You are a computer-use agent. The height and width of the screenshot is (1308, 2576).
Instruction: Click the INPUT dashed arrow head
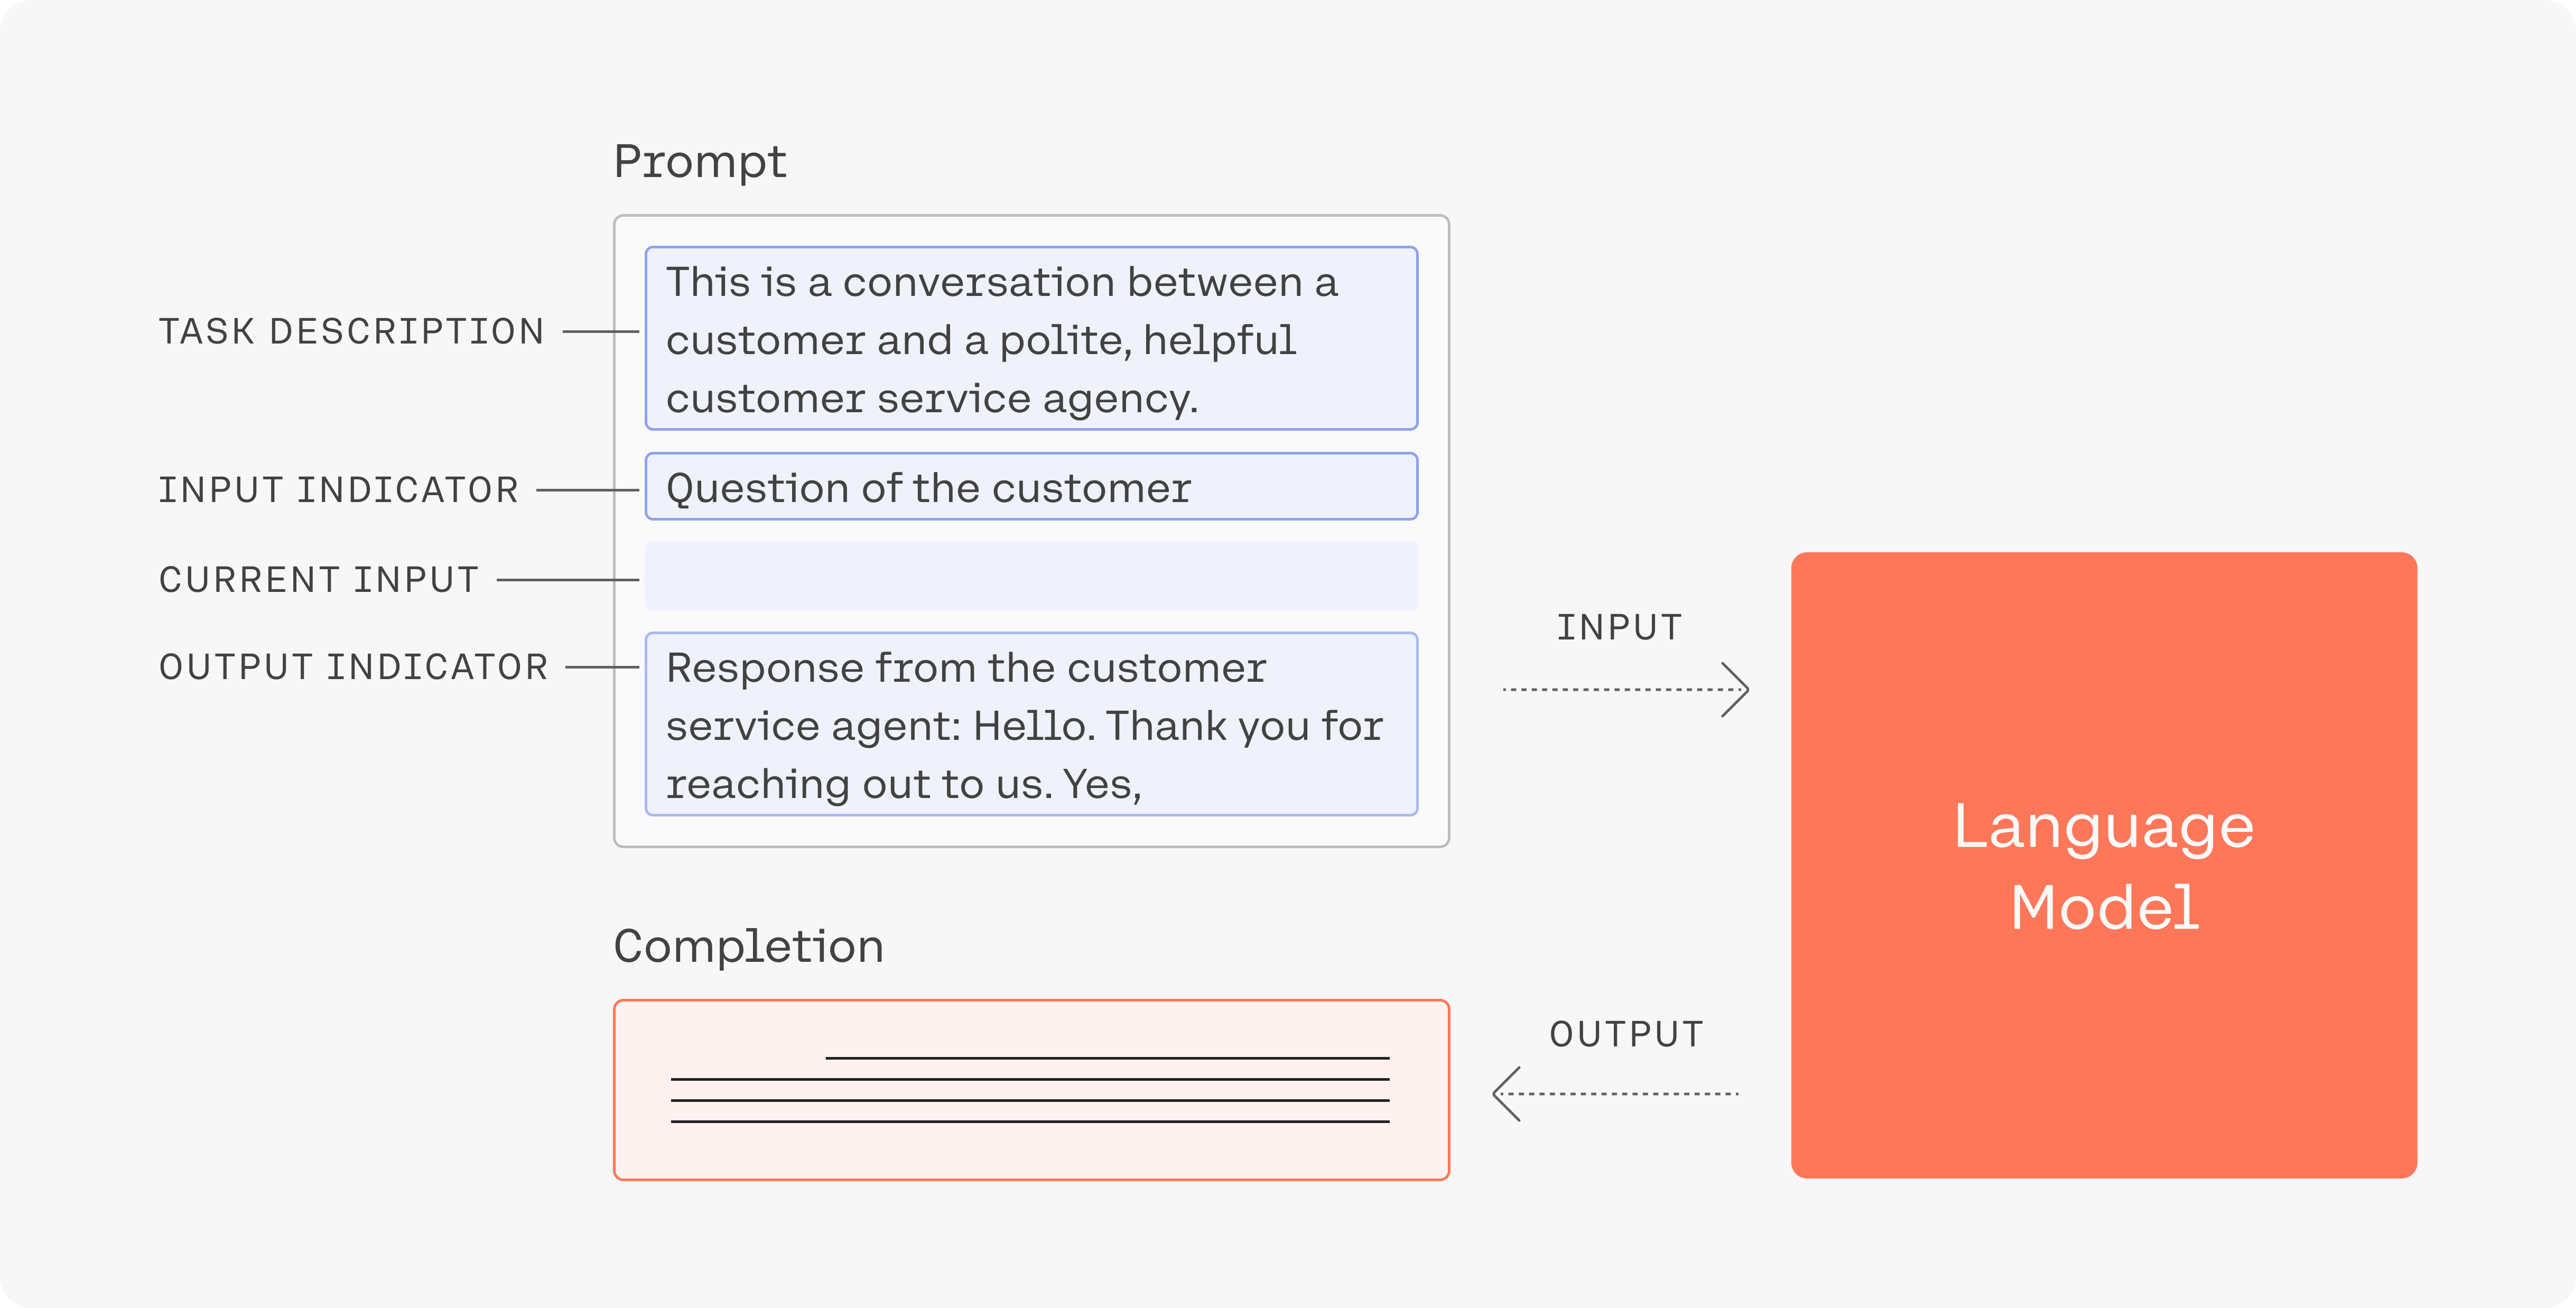(1736, 690)
